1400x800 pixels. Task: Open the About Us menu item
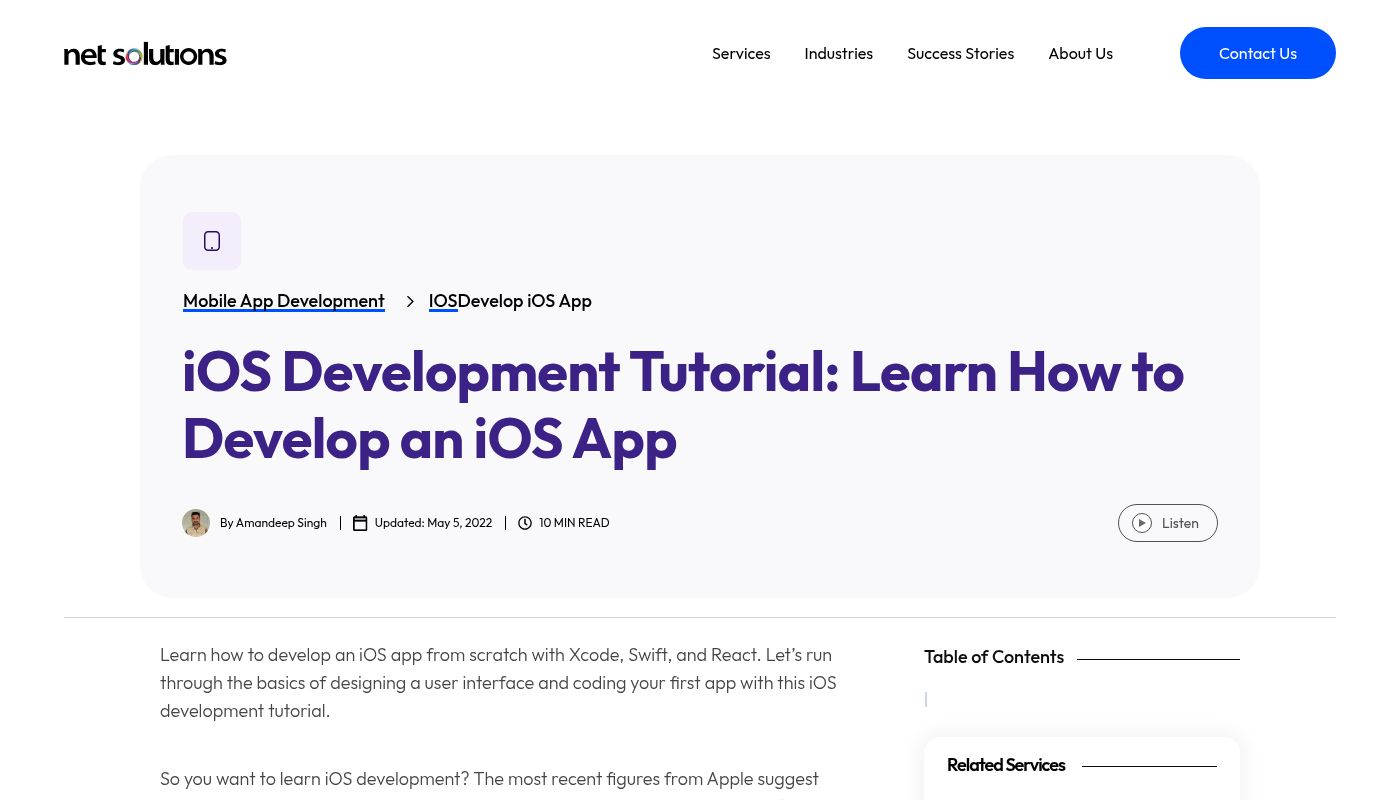click(x=1080, y=53)
